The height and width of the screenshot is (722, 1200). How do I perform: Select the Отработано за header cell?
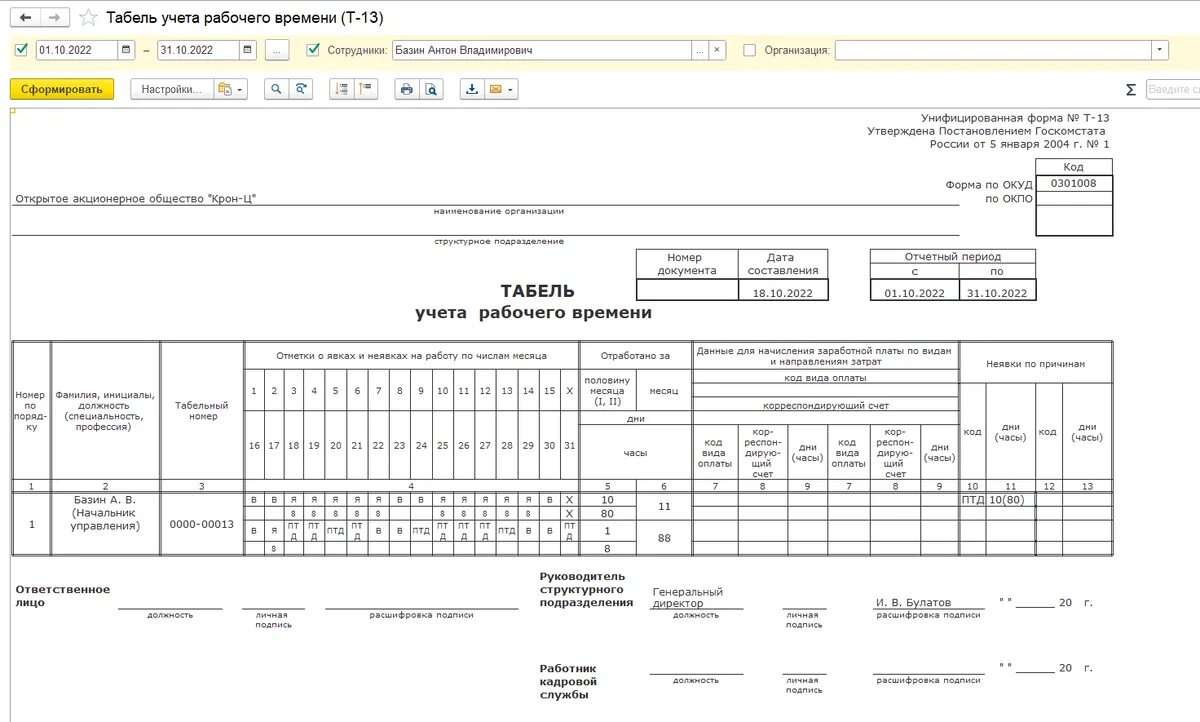point(635,355)
